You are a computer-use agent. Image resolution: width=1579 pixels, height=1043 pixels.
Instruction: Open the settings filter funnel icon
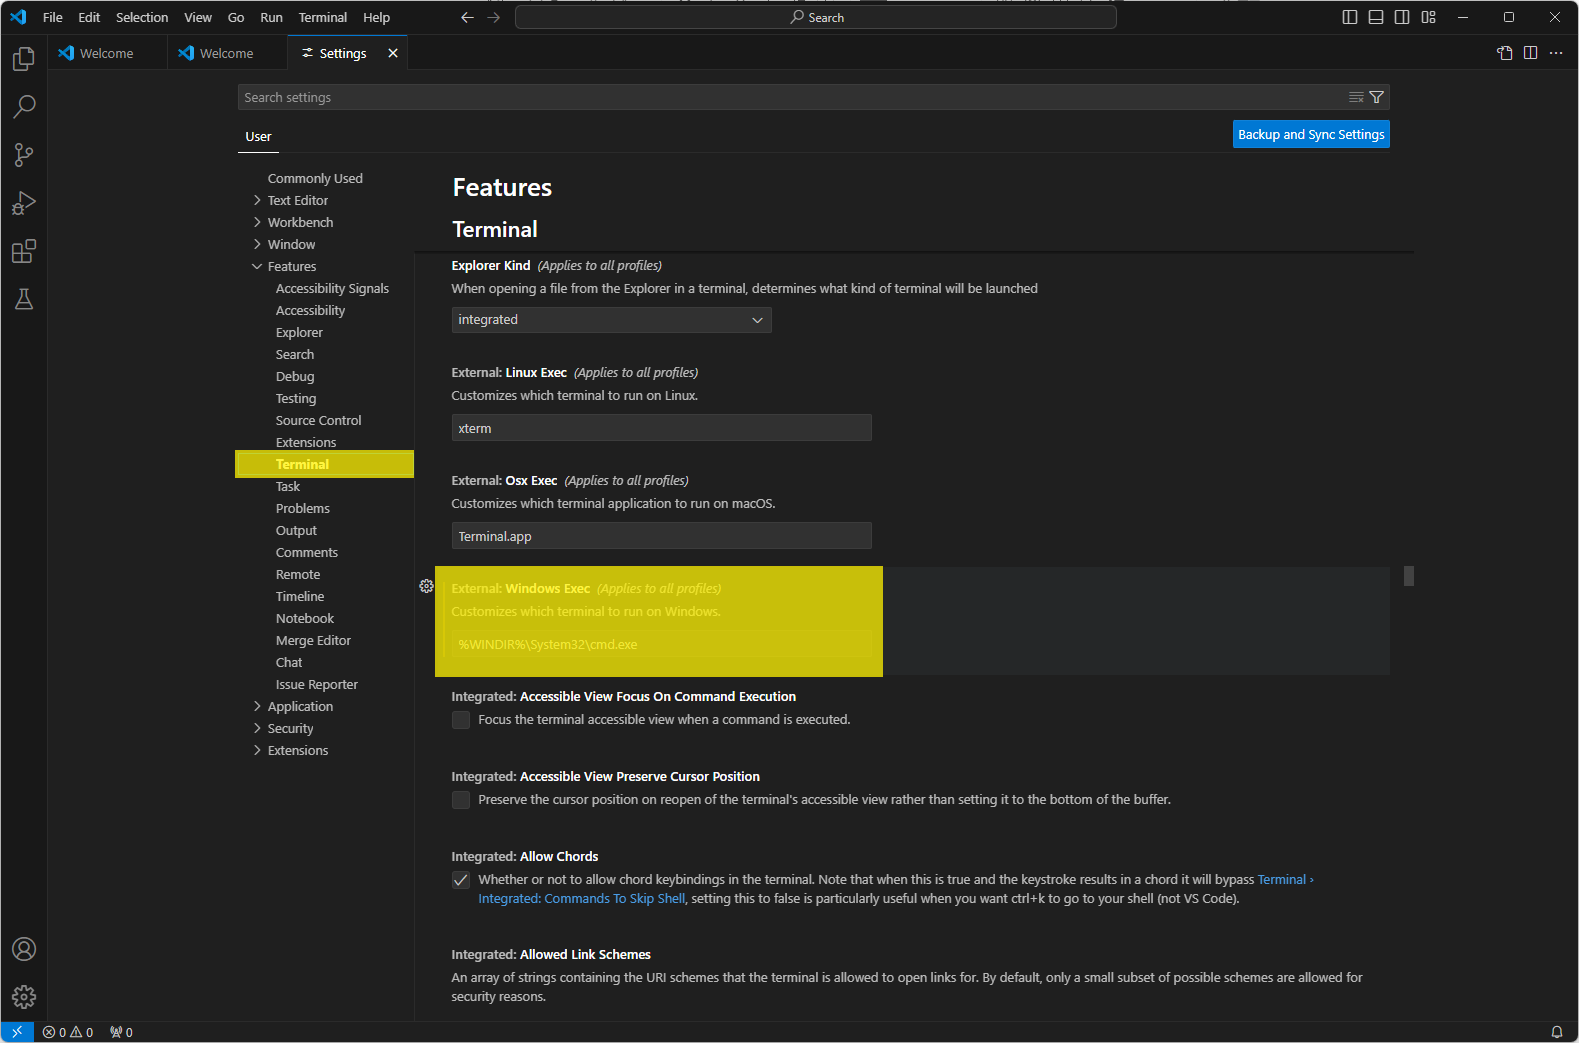point(1377,97)
